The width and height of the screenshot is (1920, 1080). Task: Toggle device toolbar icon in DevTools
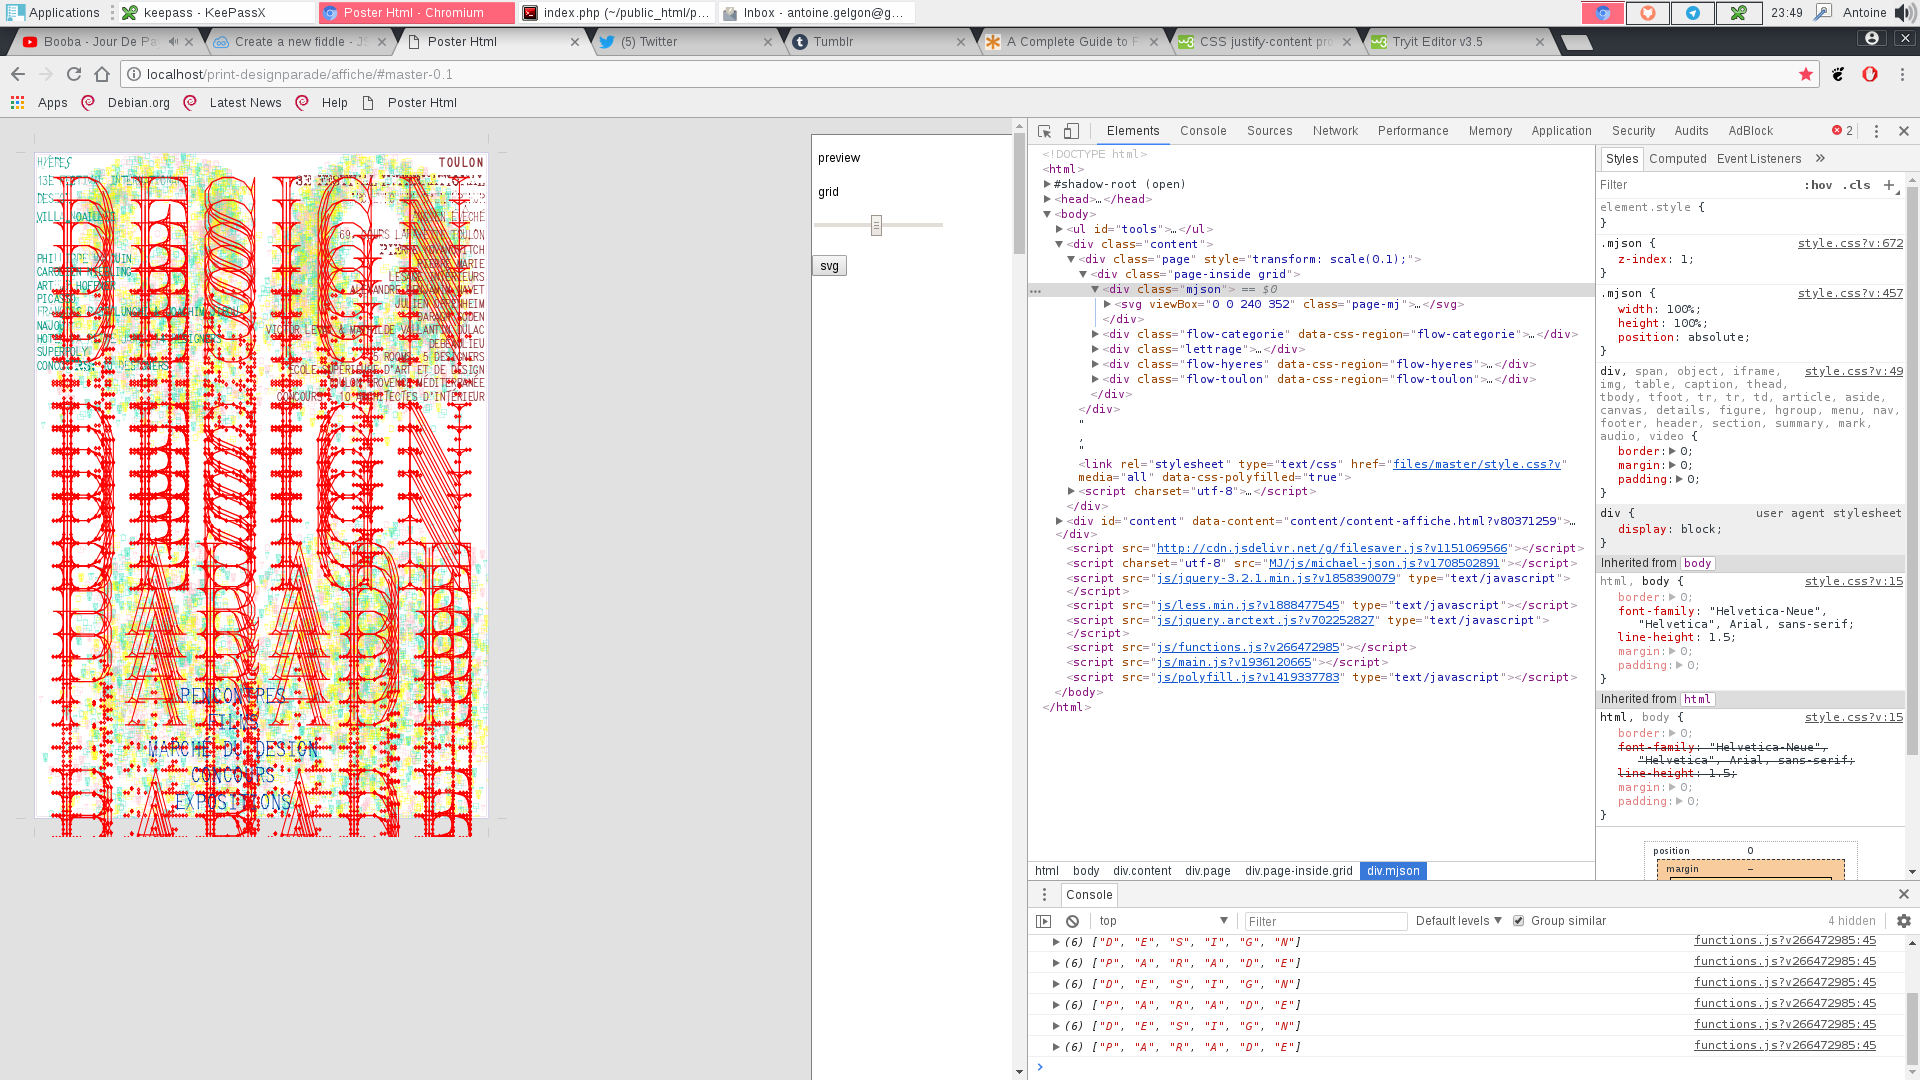[x=1071, y=131]
